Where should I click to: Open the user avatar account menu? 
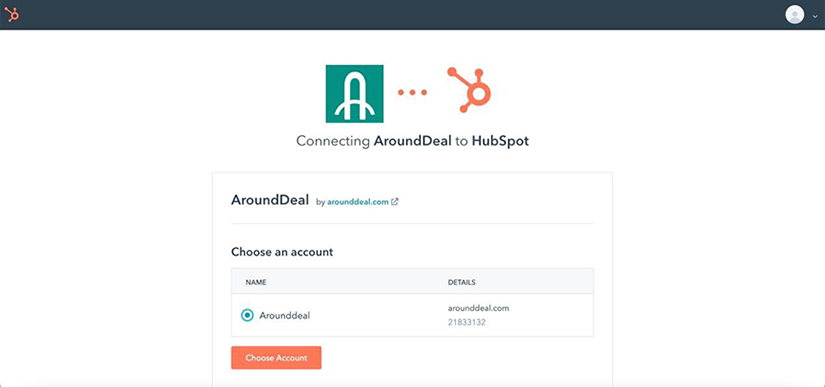pyautogui.click(x=794, y=15)
